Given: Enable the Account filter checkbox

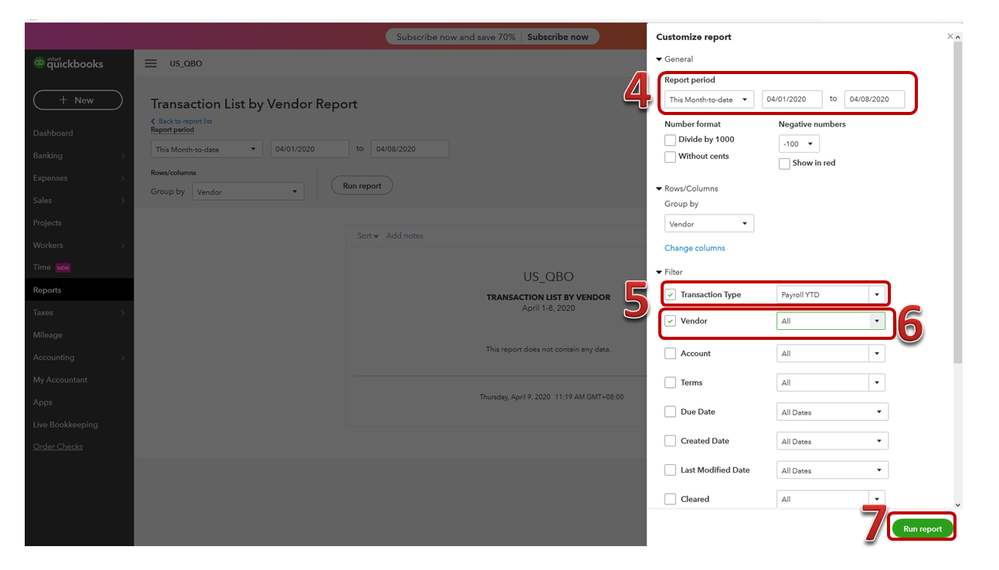Looking at the screenshot, I should [x=670, y=353].
